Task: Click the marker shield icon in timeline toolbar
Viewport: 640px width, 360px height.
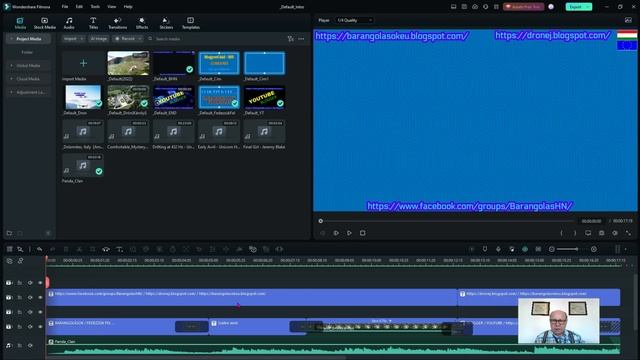Action: [485, 249]
